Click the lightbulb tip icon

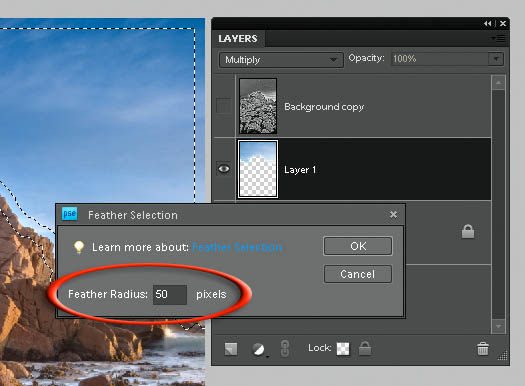pyautogui.click(x=79, y=247)
